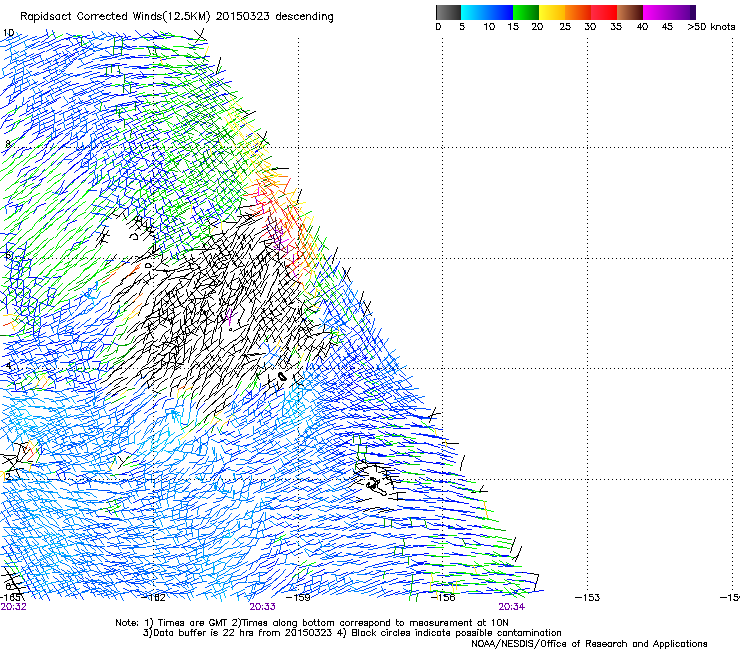The width and height of the screenshot is (740, 650).
Task: Click the brown 35-40 knots legend segment
Action: coord(630,12)
